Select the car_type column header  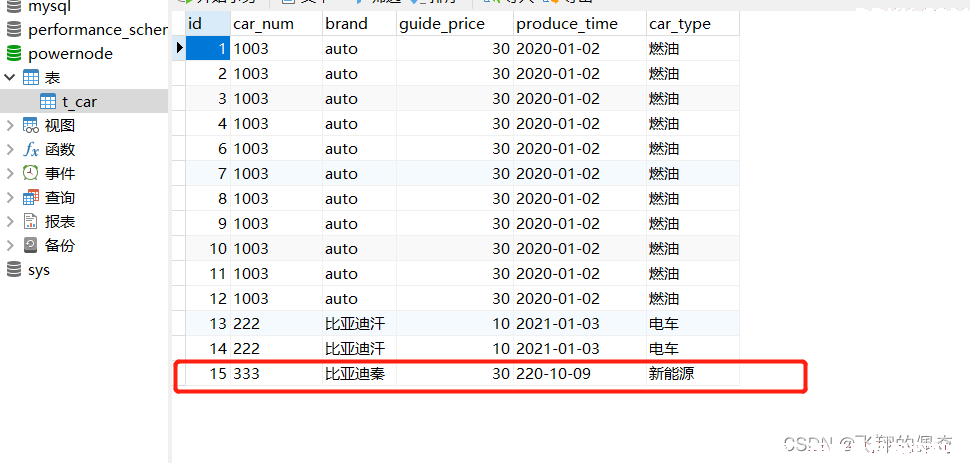693,24
